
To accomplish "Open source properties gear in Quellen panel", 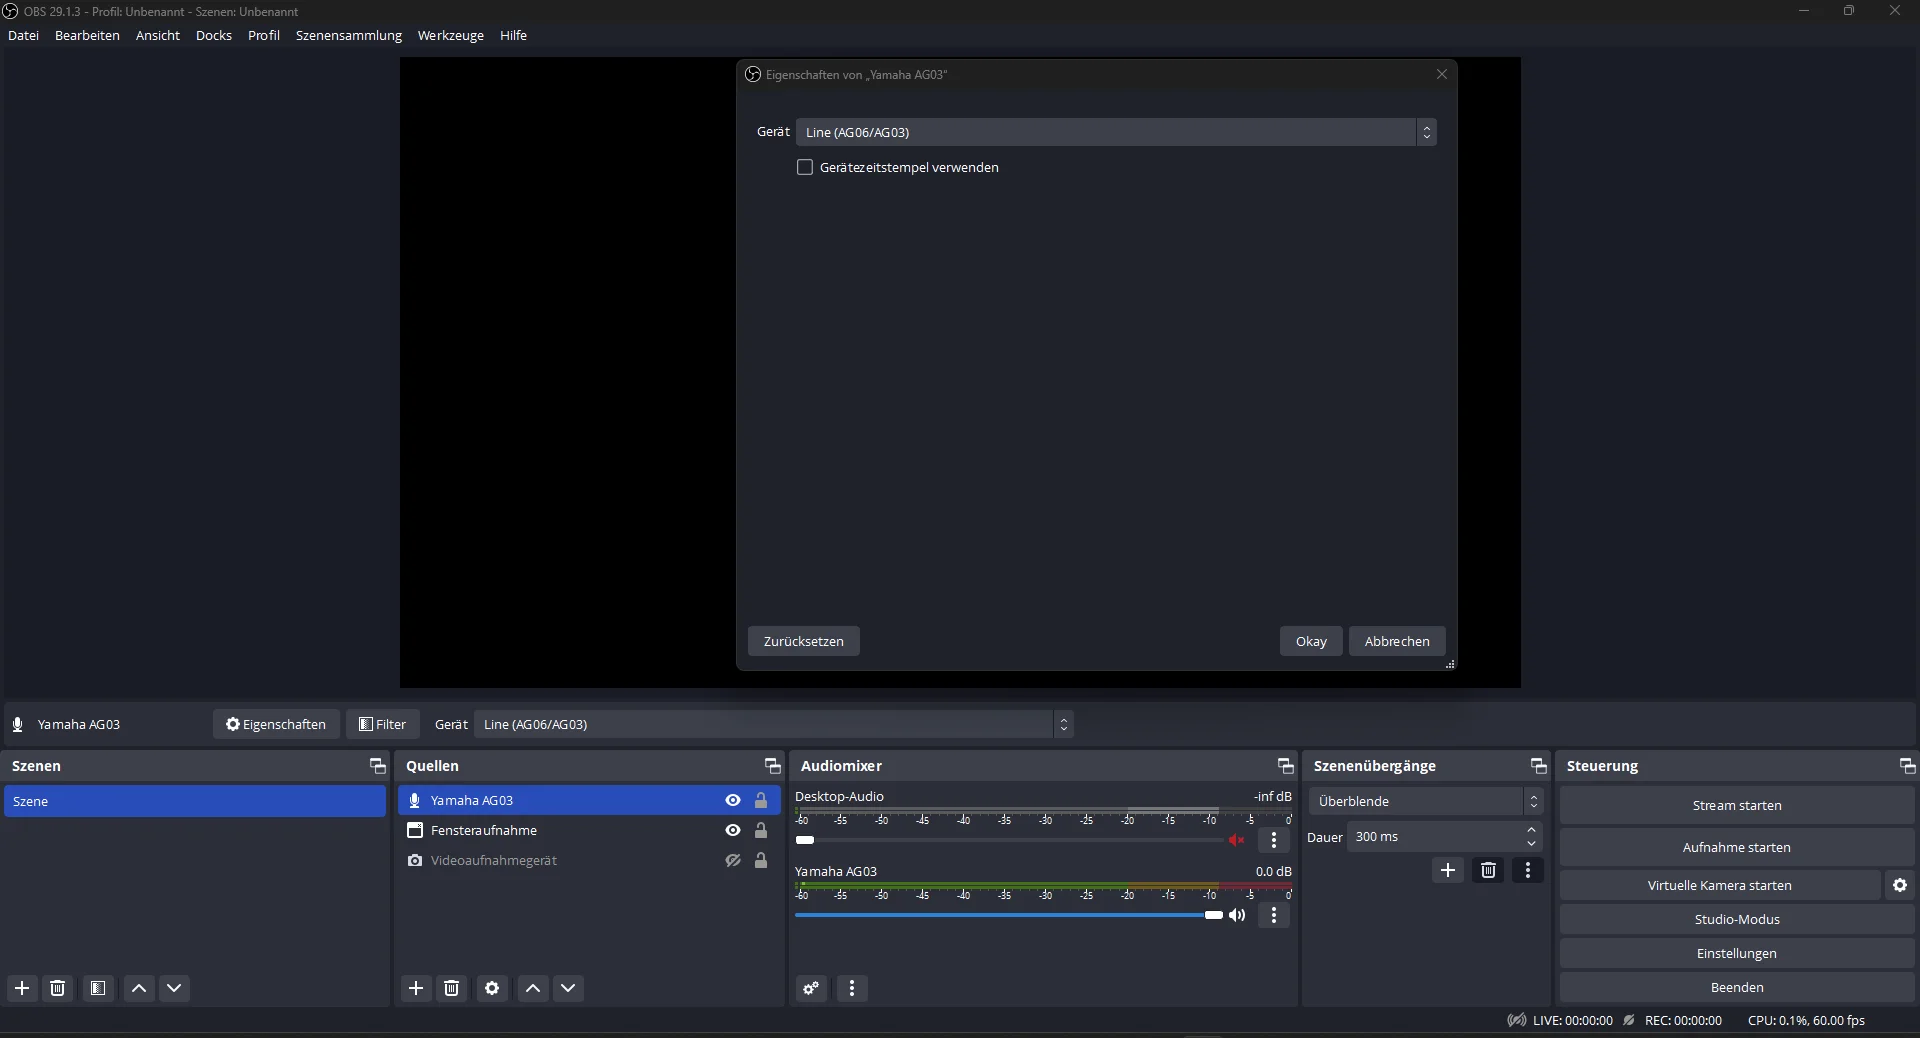I will click(x=492, y=988).
